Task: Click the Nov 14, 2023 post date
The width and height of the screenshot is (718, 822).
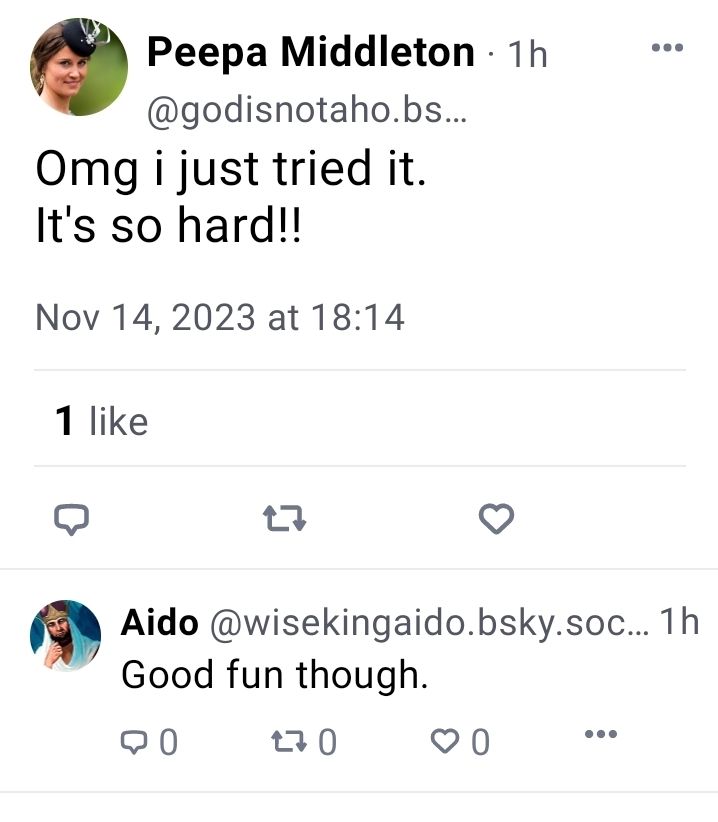Action: [219, 317]
